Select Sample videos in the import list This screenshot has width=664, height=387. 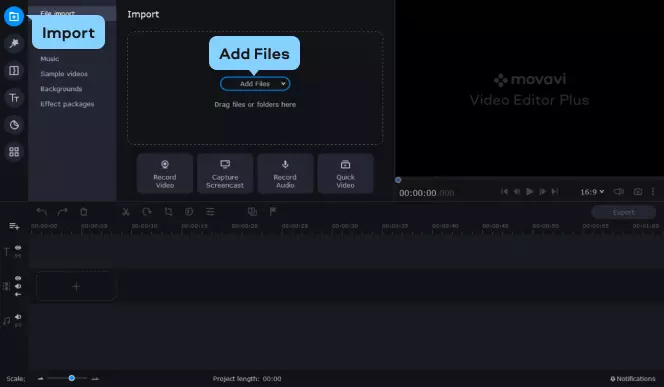(x=64, y=74)
